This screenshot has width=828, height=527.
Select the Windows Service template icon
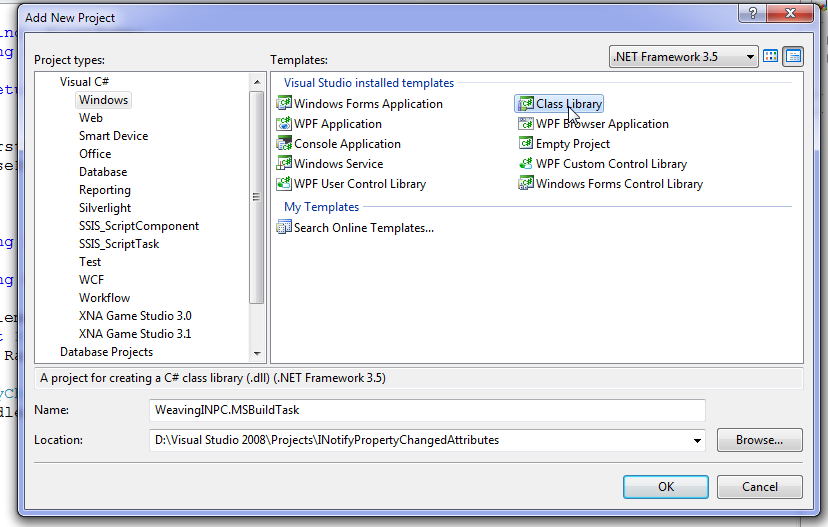tap(284, 163)
